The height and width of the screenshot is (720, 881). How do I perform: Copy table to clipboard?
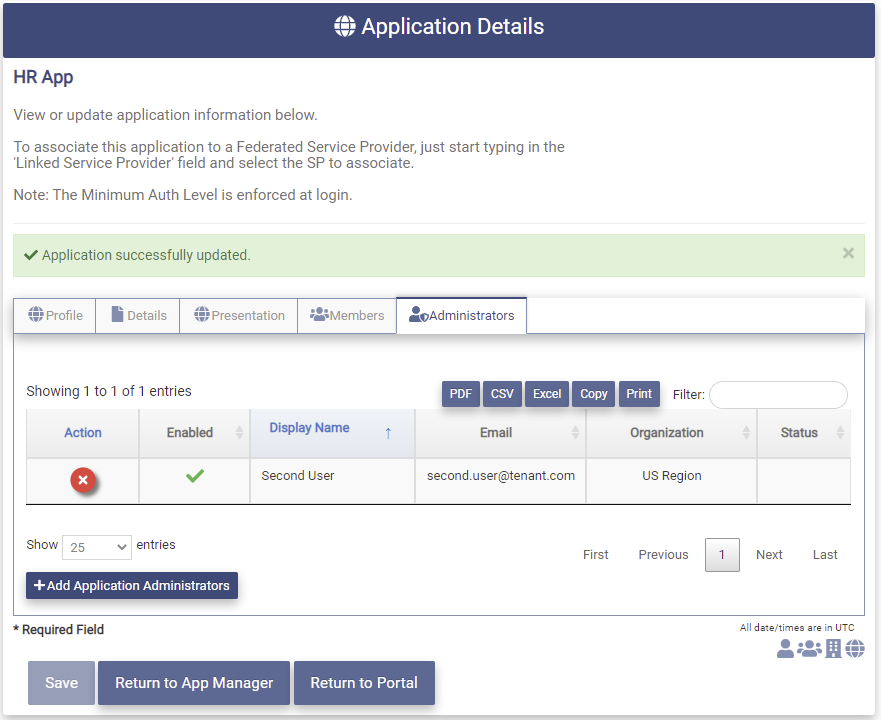tap(593, 394)
